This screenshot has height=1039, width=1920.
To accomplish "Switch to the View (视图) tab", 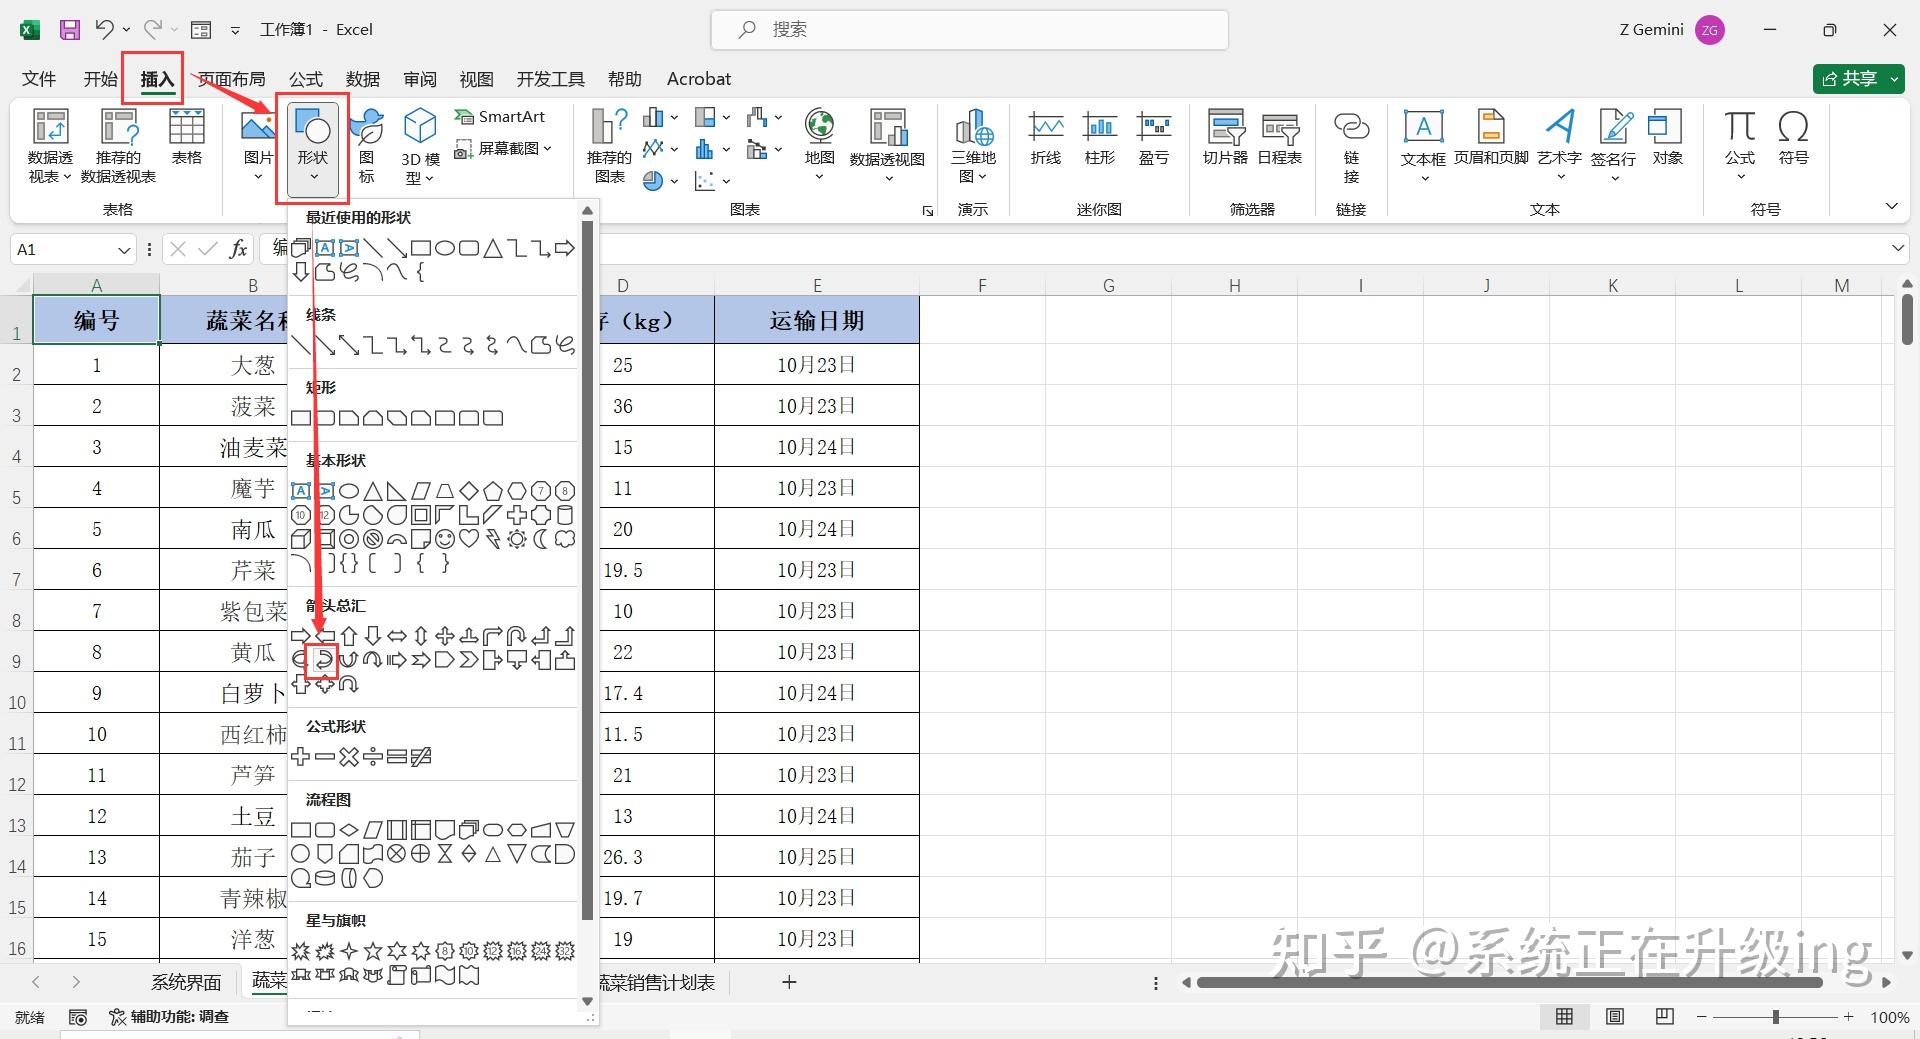I will point(477,79).
